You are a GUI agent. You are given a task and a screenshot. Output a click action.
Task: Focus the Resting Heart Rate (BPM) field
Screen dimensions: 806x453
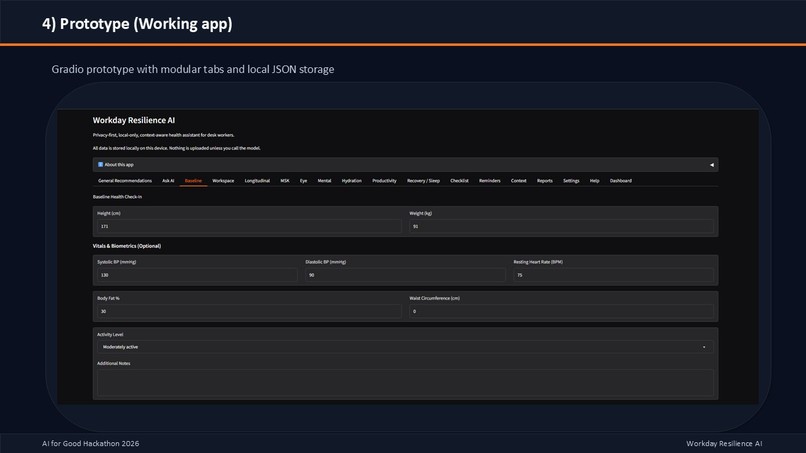pyautogui.click(x=613, y=275)
